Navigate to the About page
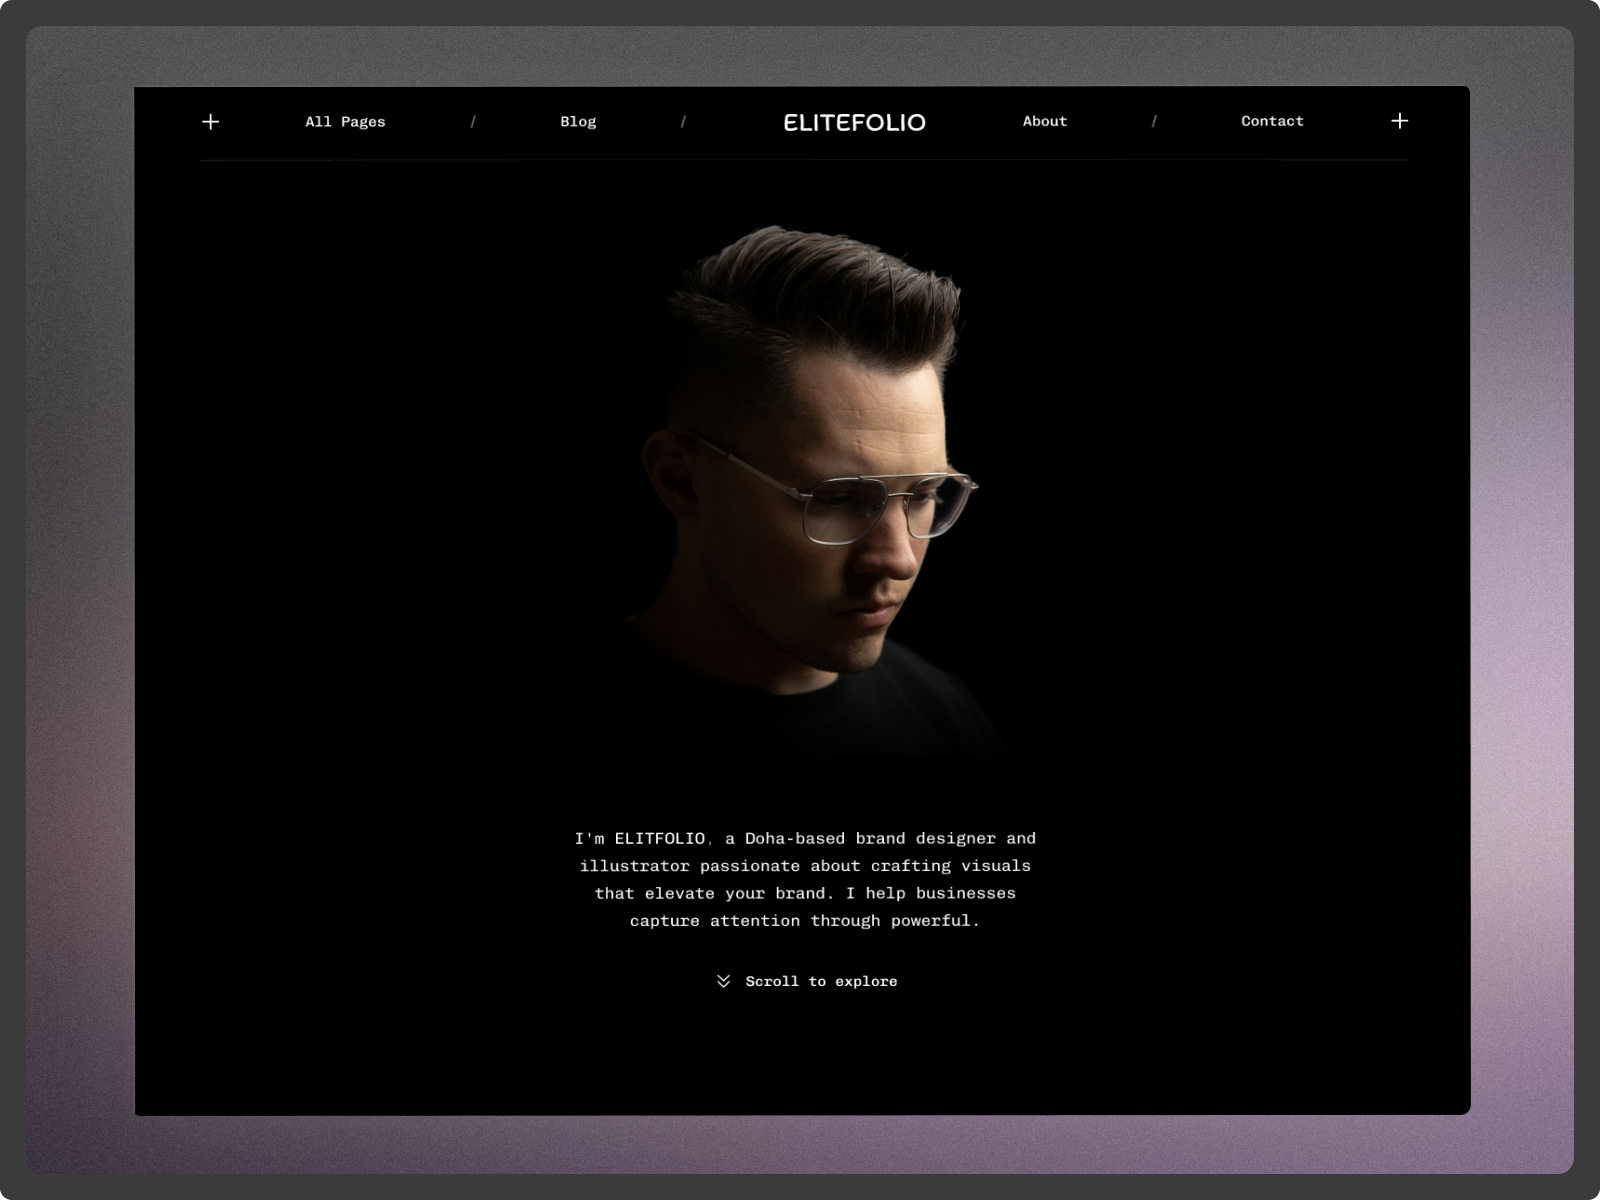The image size is (1600, 1200). pyautogui.click(x=1044, y=121)
